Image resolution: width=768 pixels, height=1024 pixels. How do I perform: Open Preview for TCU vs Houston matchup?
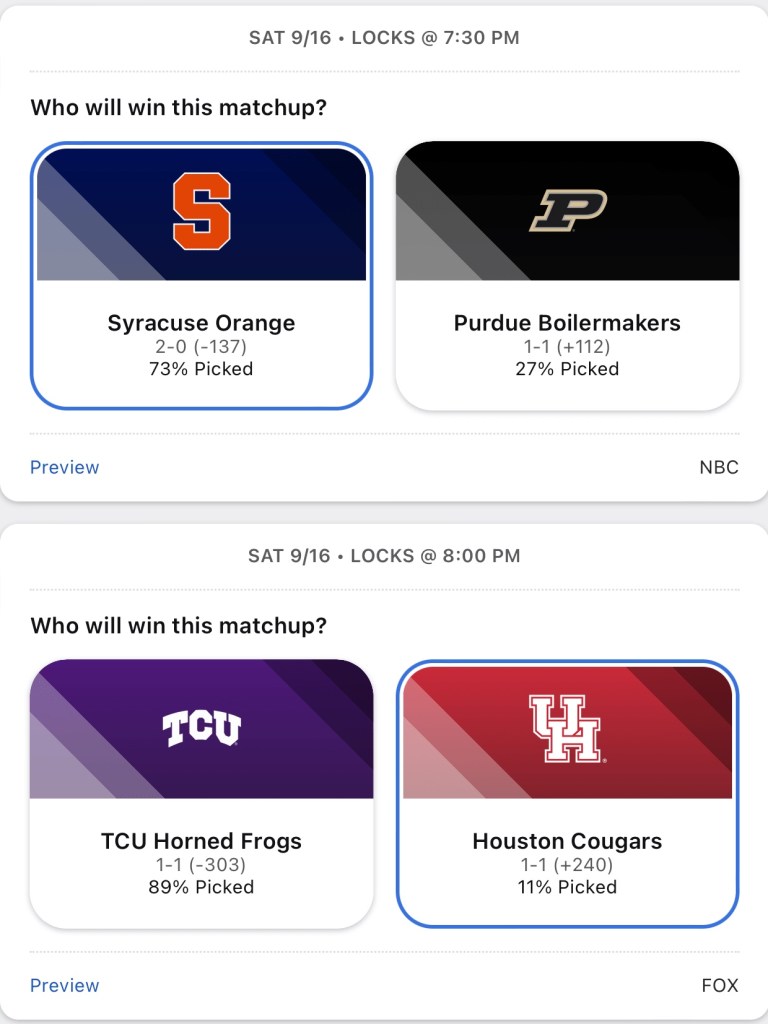click(65, 985)
